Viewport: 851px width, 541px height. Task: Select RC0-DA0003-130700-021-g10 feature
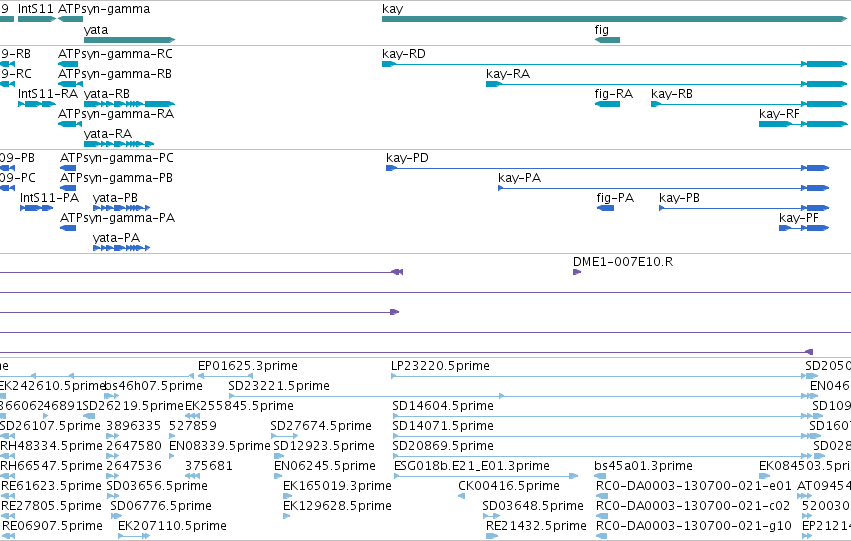pos(601,537)
